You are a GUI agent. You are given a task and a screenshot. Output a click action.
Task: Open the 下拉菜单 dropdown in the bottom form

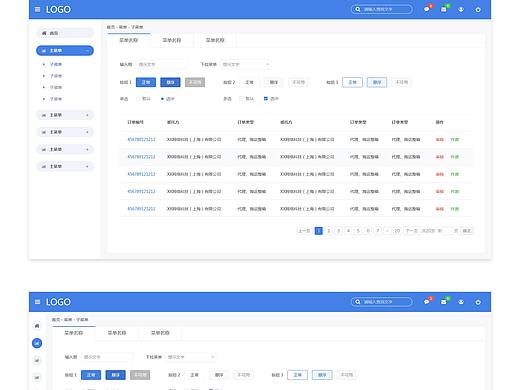pos(191,357)
